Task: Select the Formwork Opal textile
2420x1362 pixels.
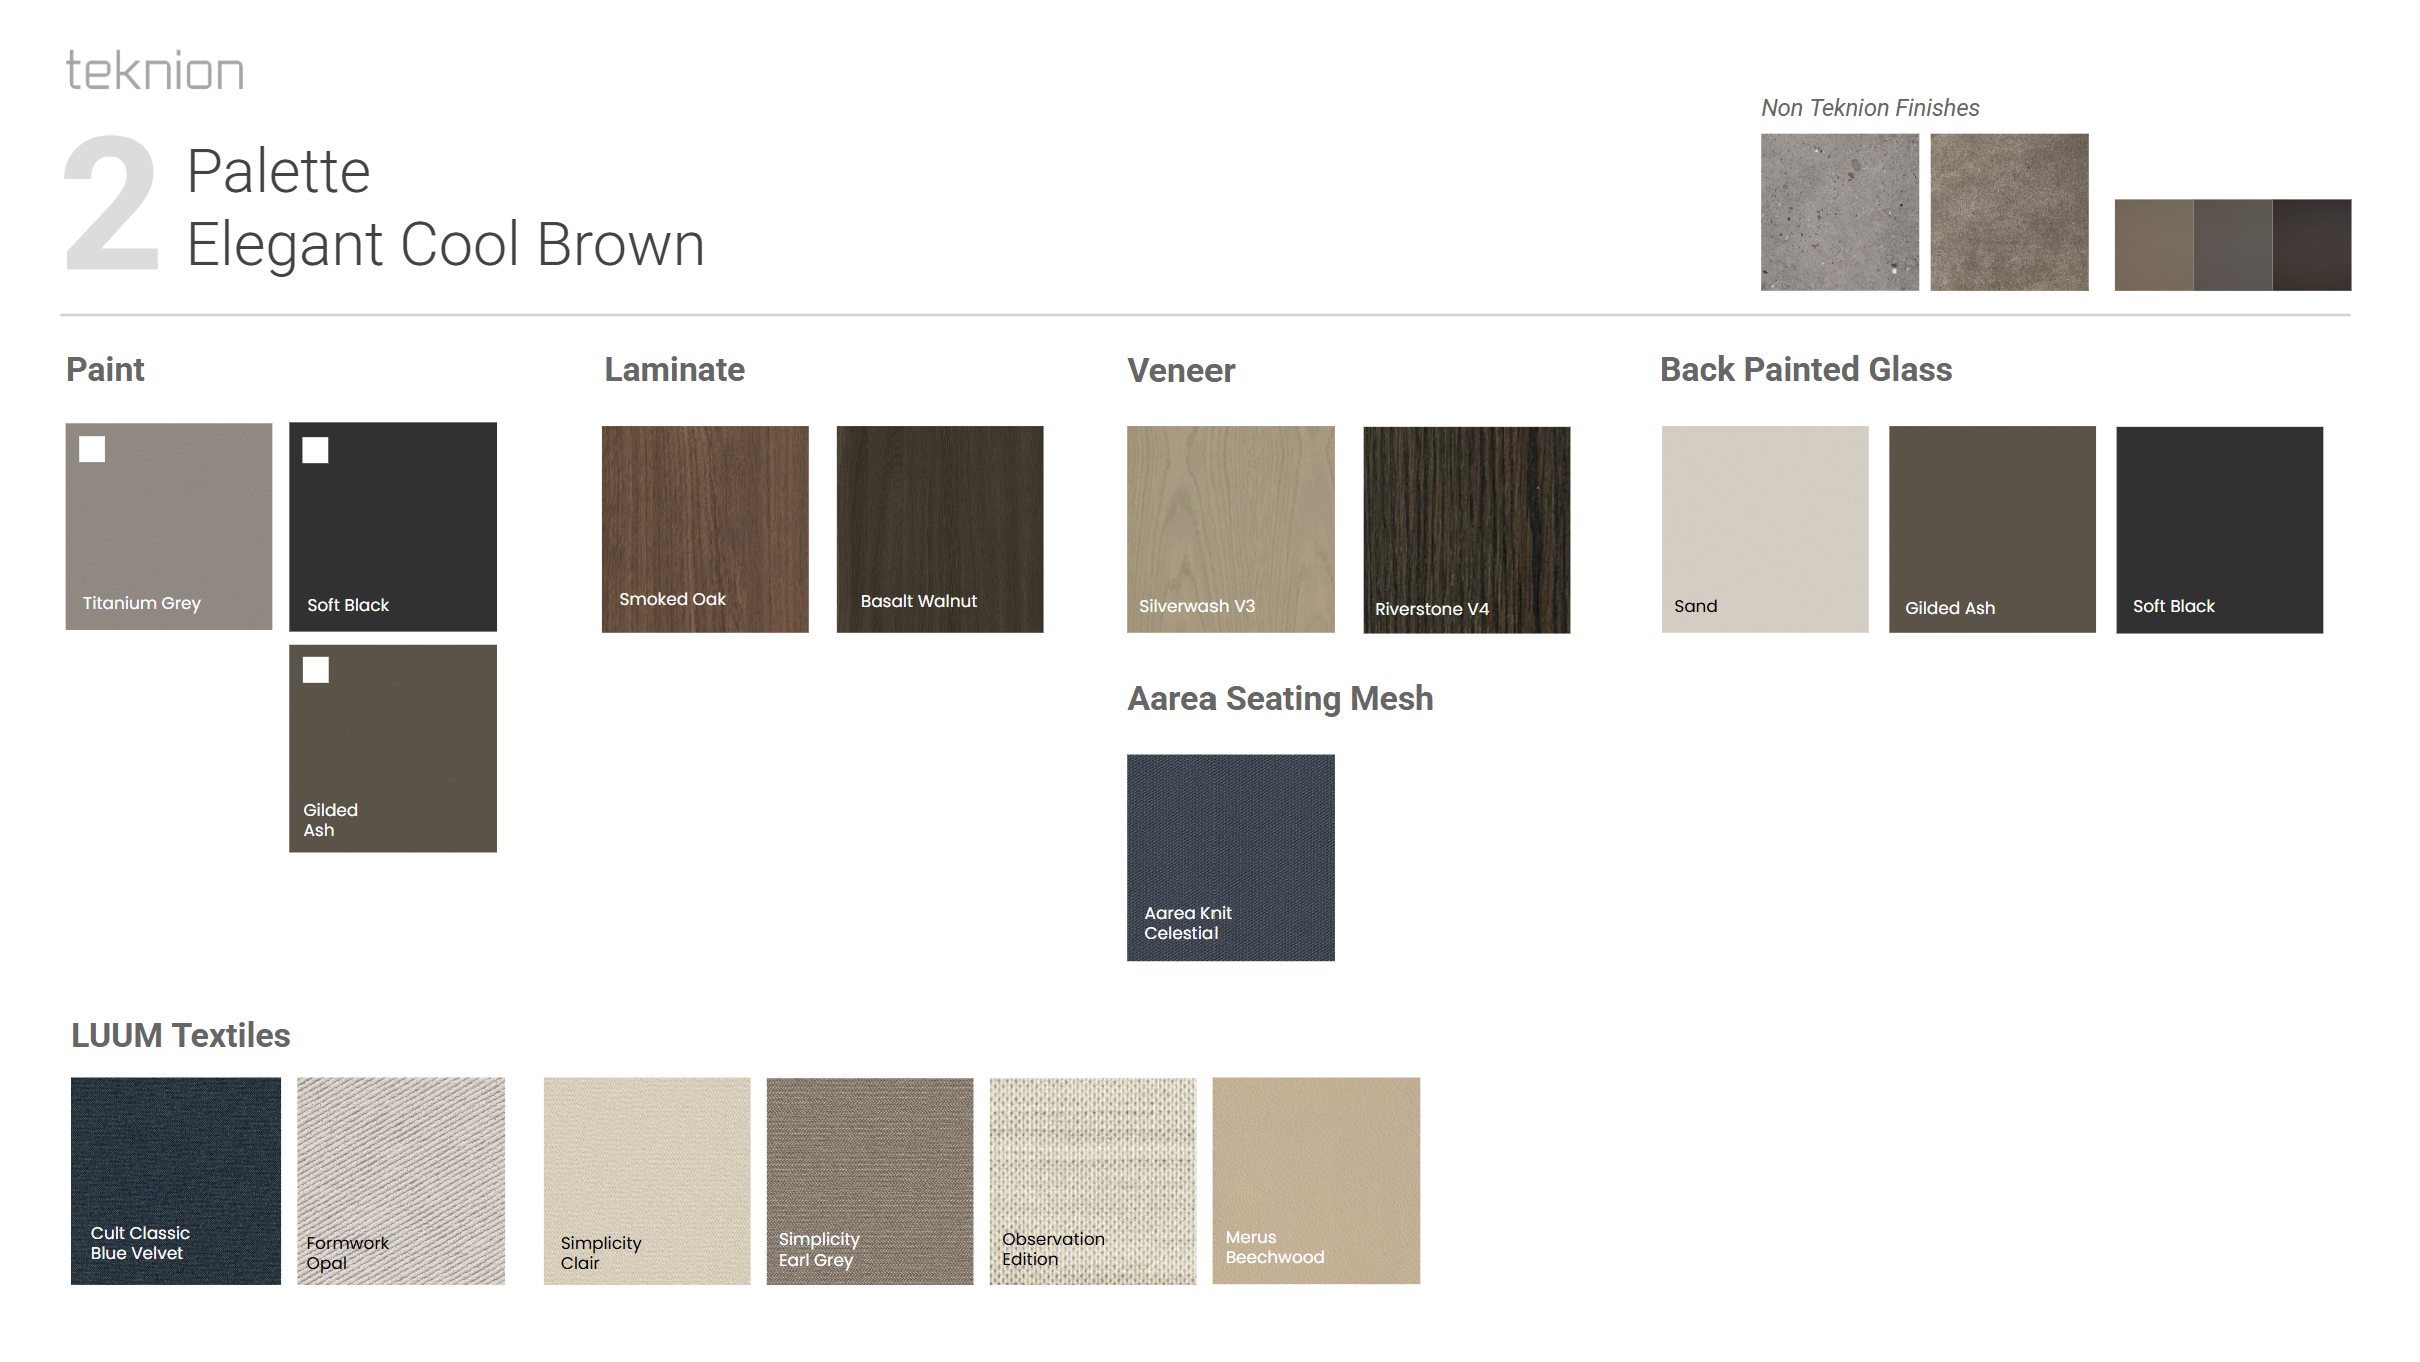Action: coord(401,1181)
